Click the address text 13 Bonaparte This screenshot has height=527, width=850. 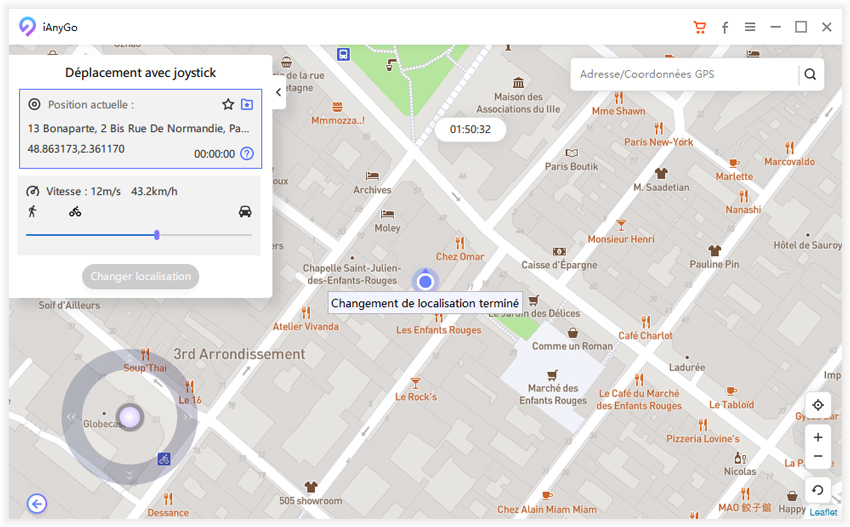click(138, 128)
